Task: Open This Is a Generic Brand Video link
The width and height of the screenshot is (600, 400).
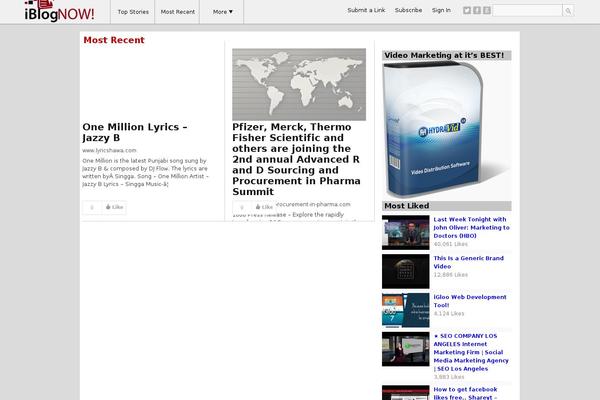Action: 468,262
